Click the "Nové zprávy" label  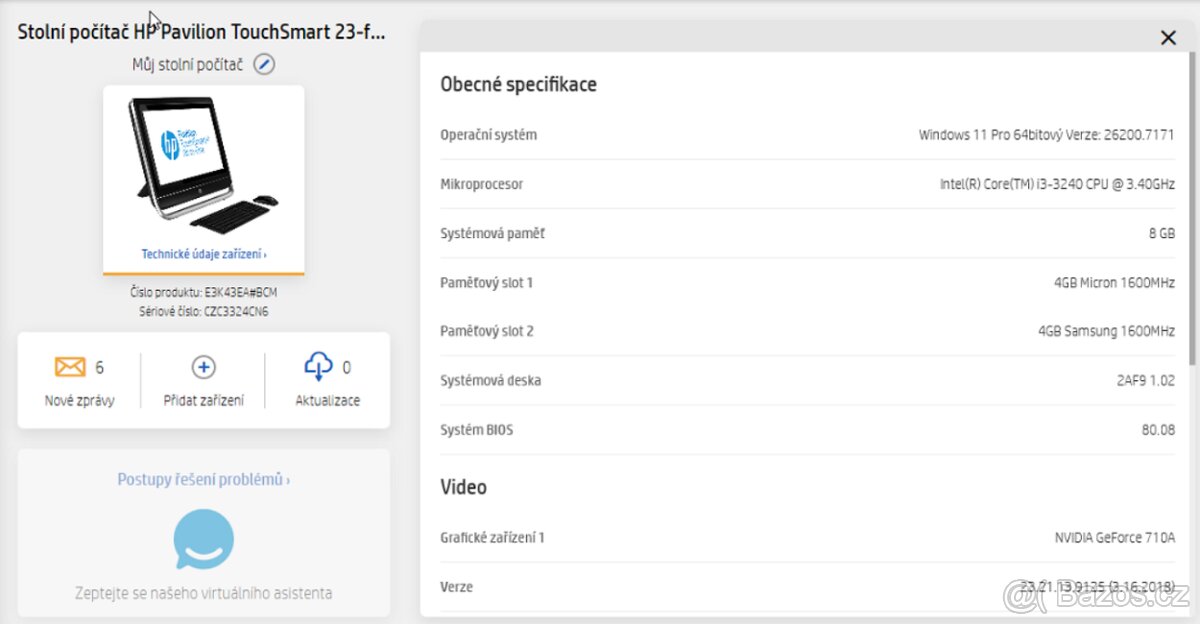79,401
